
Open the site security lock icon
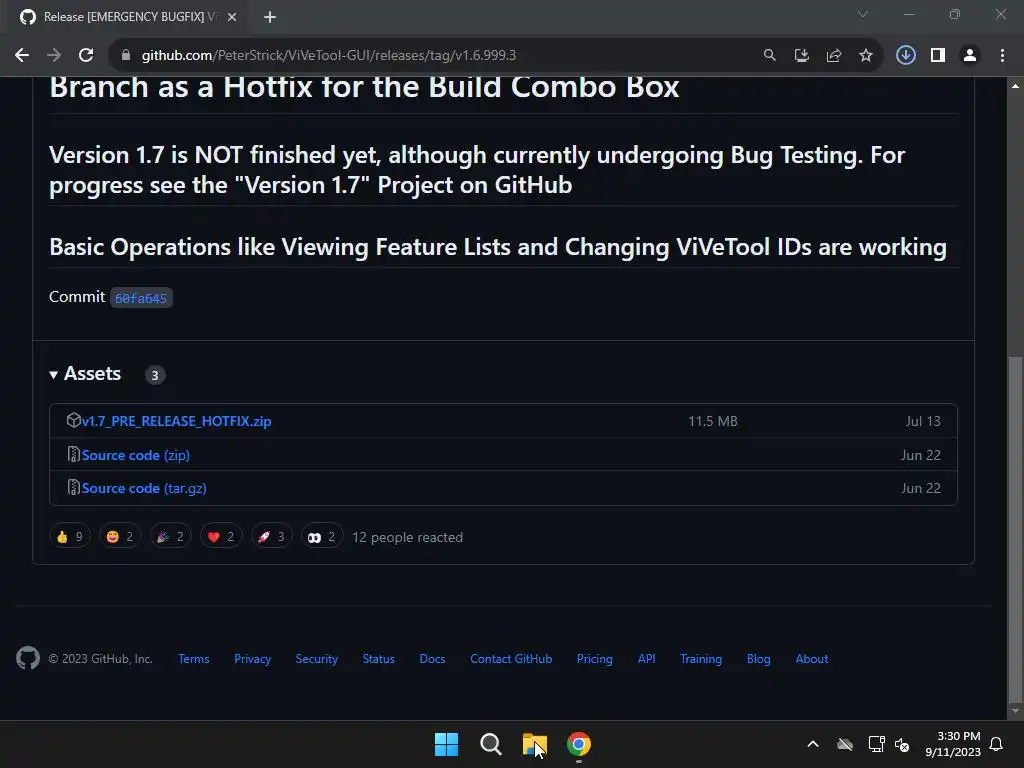(126, 56)
